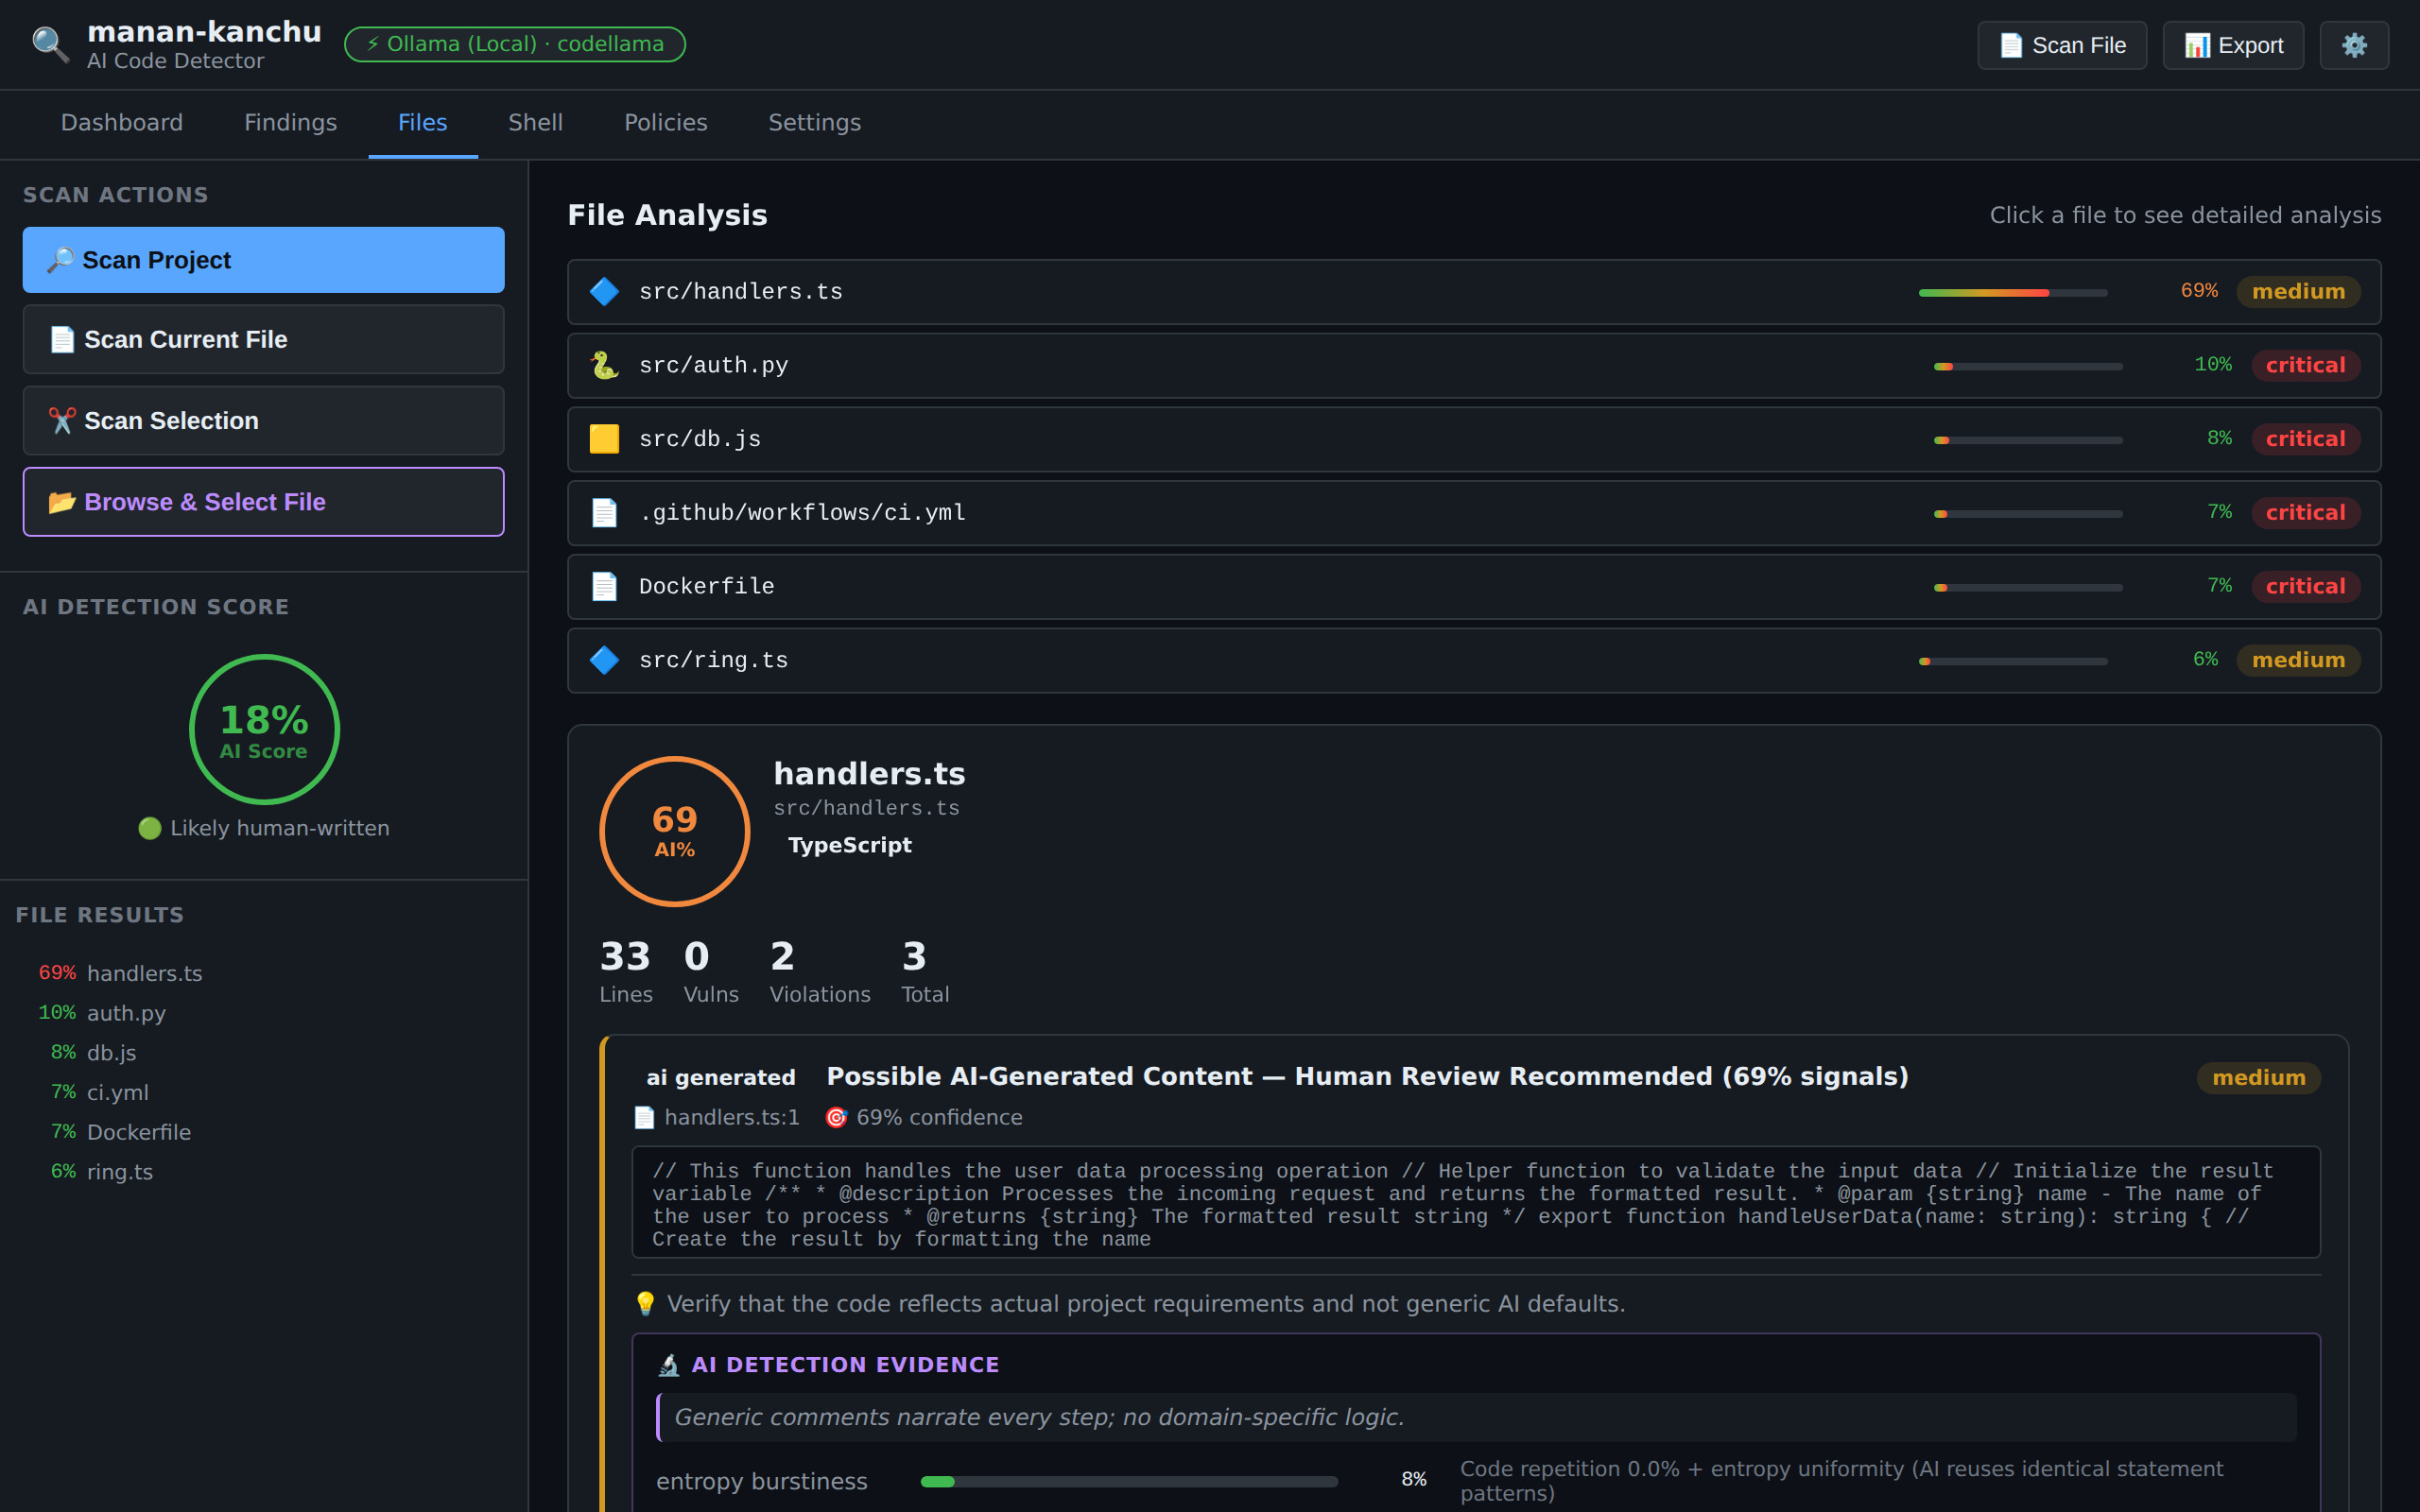2420x1512 pixels.
Task: Switch to the Dashboard tab
Action: pos(122,123)
